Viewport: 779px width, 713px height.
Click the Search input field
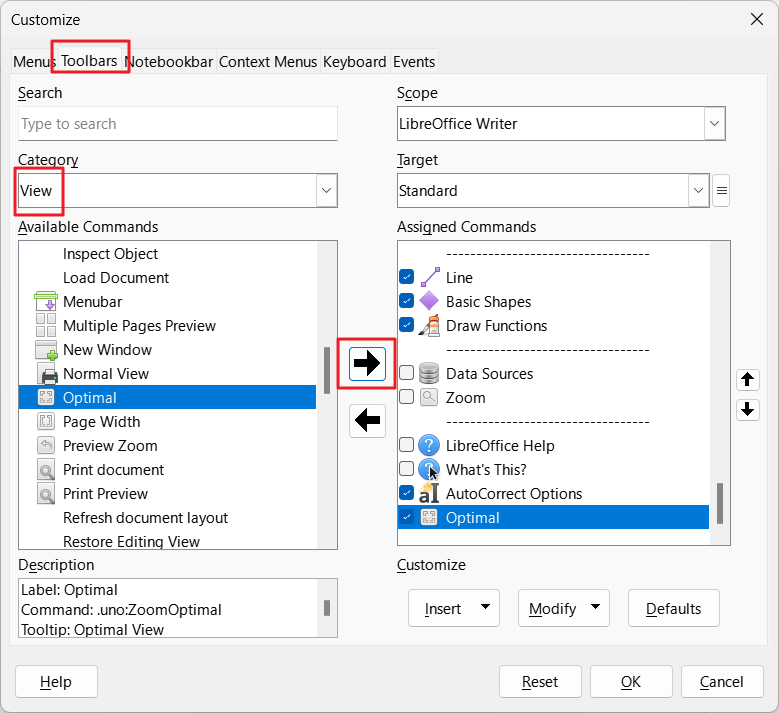(178, 123)
